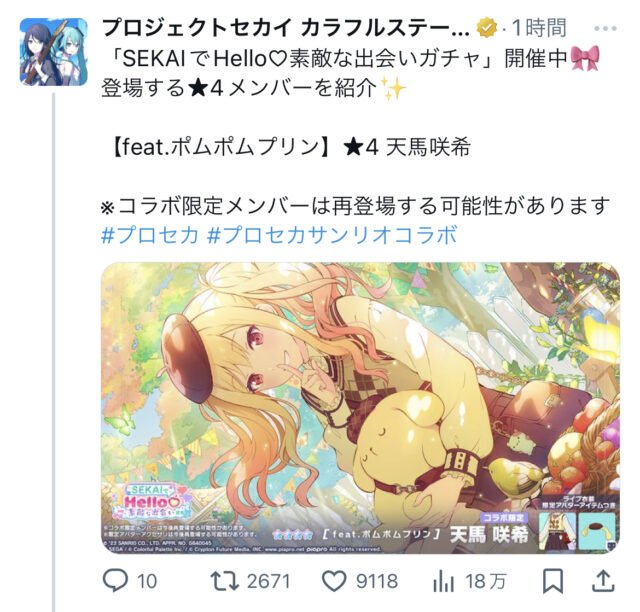
Task: Click the 1時間 timestamp
Action: point(539,28)
